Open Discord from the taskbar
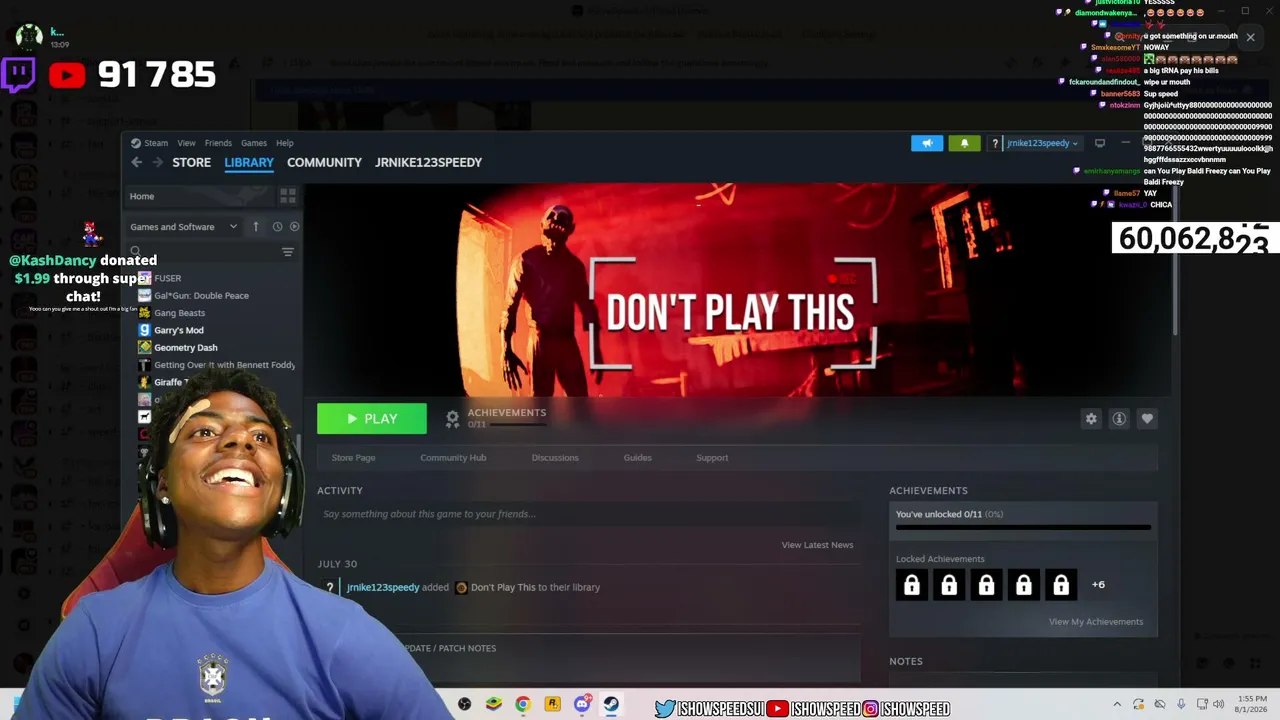The height and width of the screenshot is (720, 1280). tap(582, 705)
